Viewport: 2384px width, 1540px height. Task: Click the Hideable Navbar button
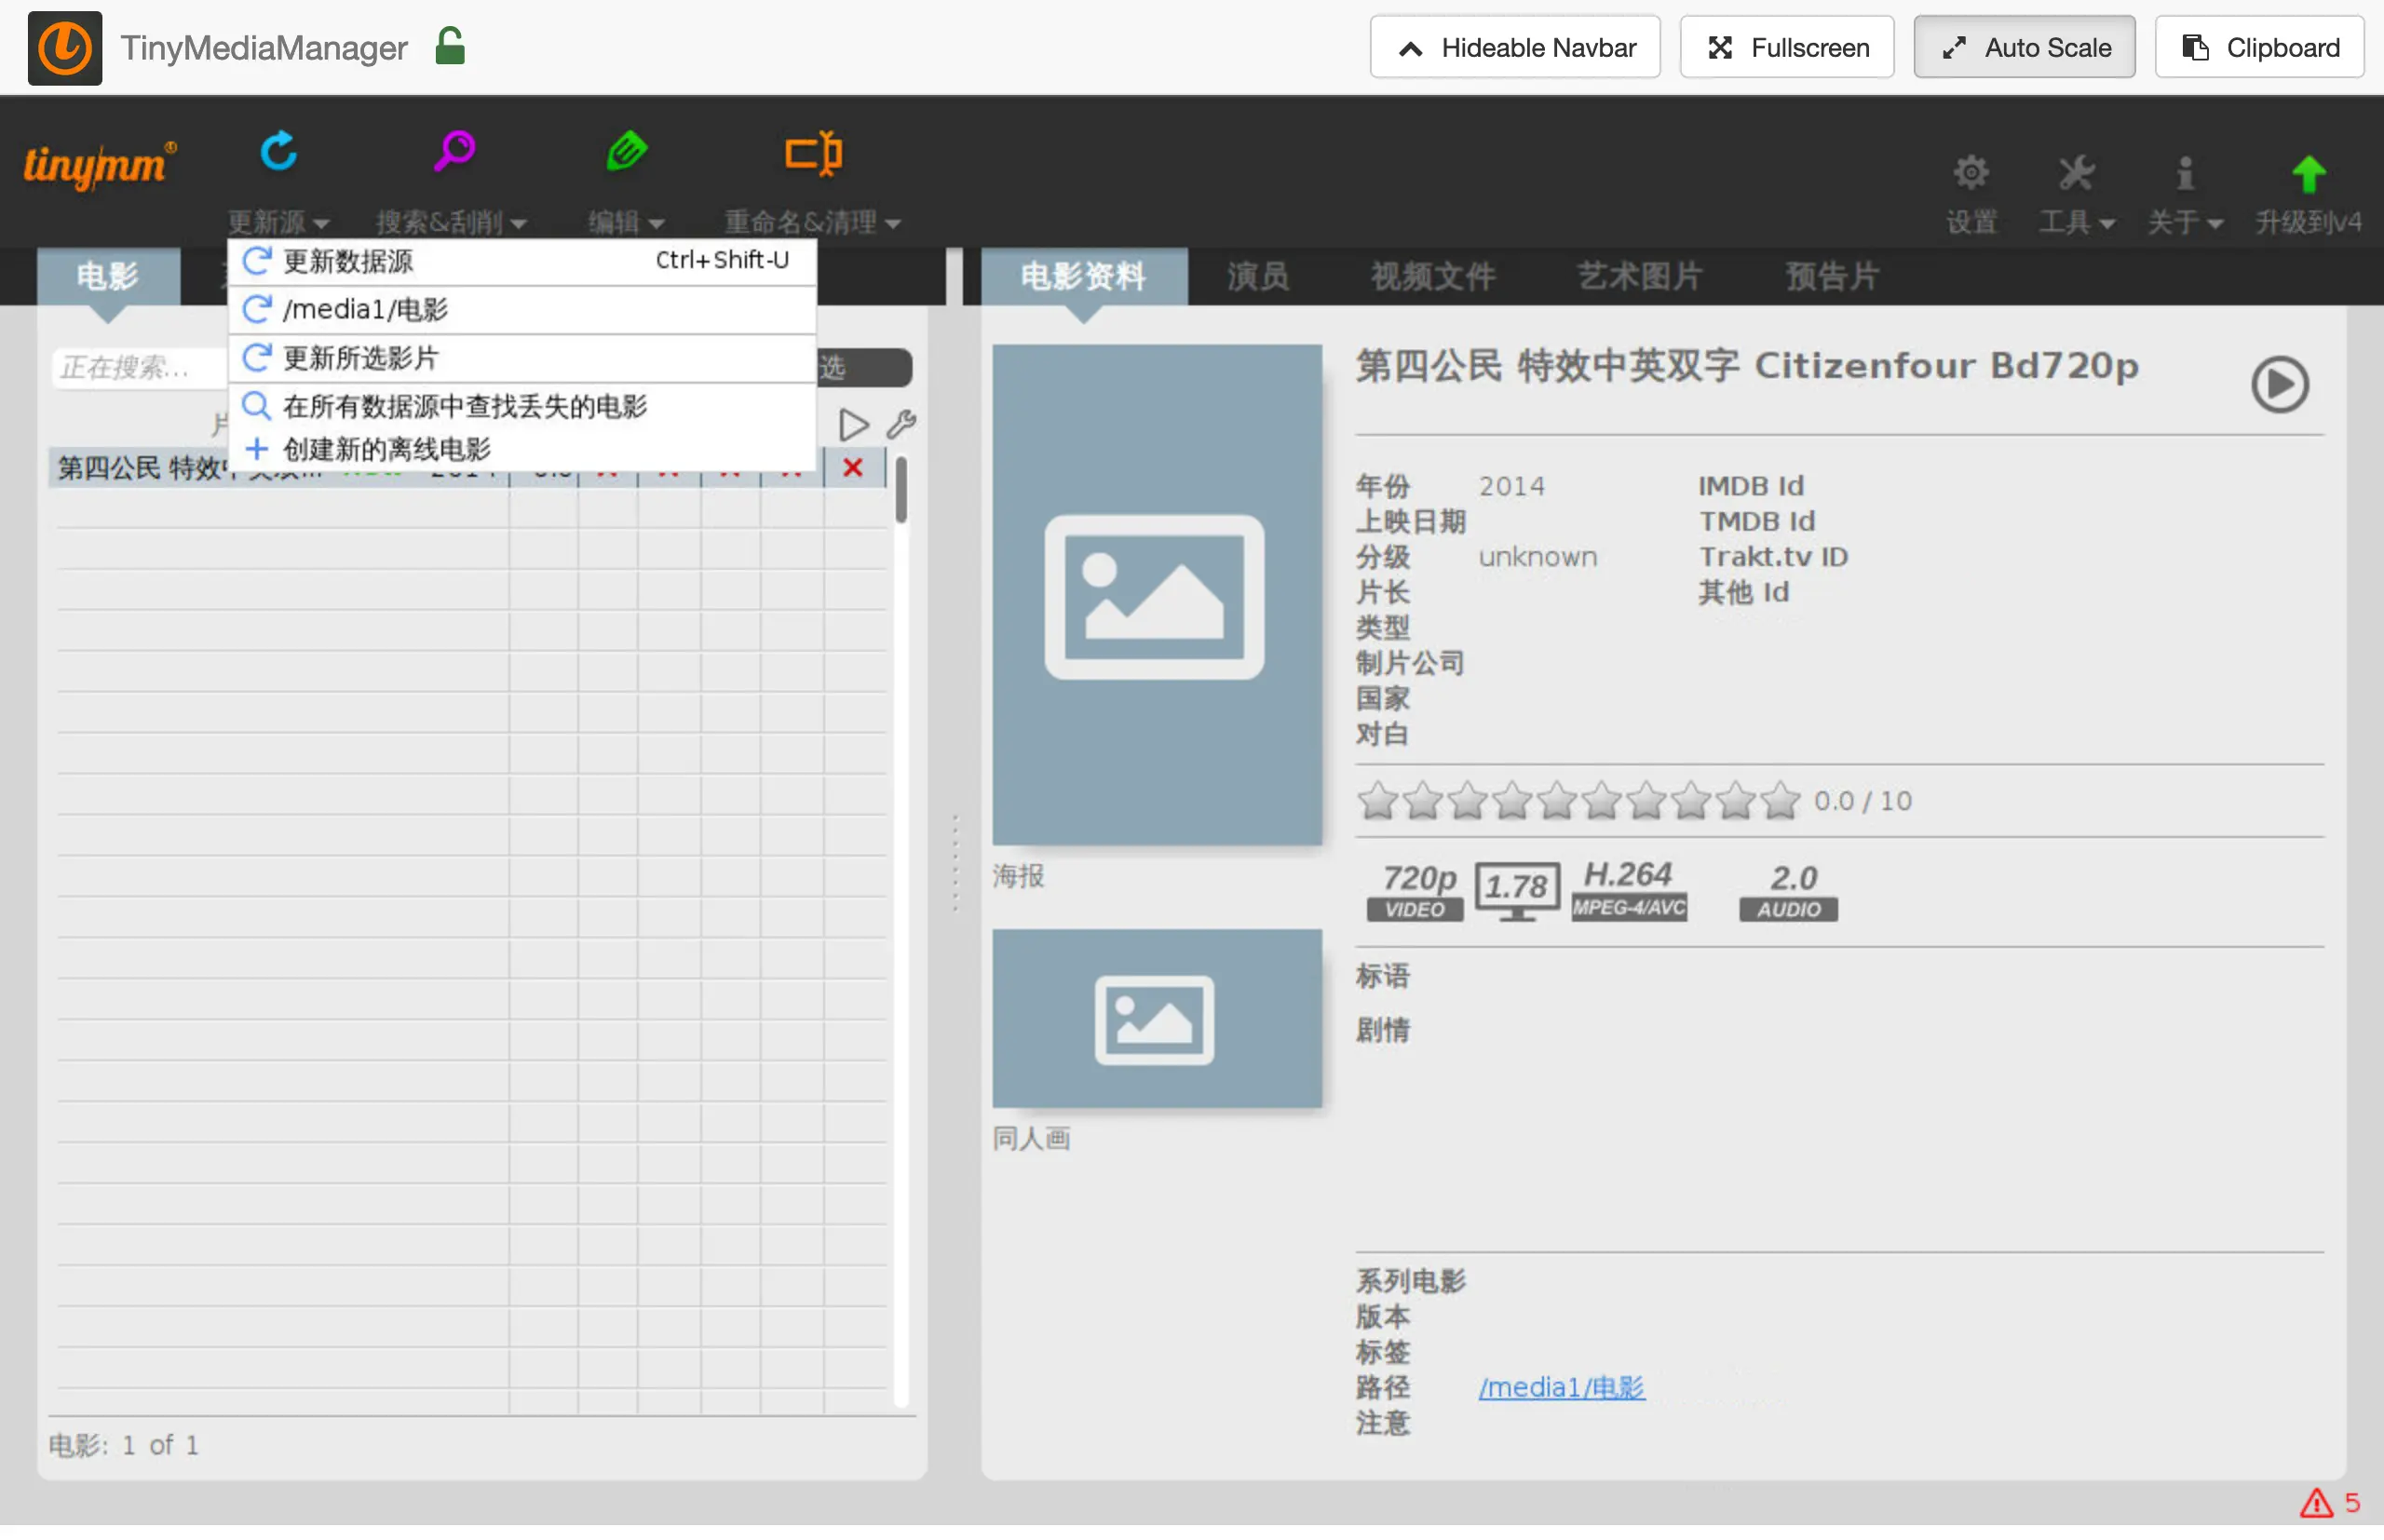[1515, 47]
